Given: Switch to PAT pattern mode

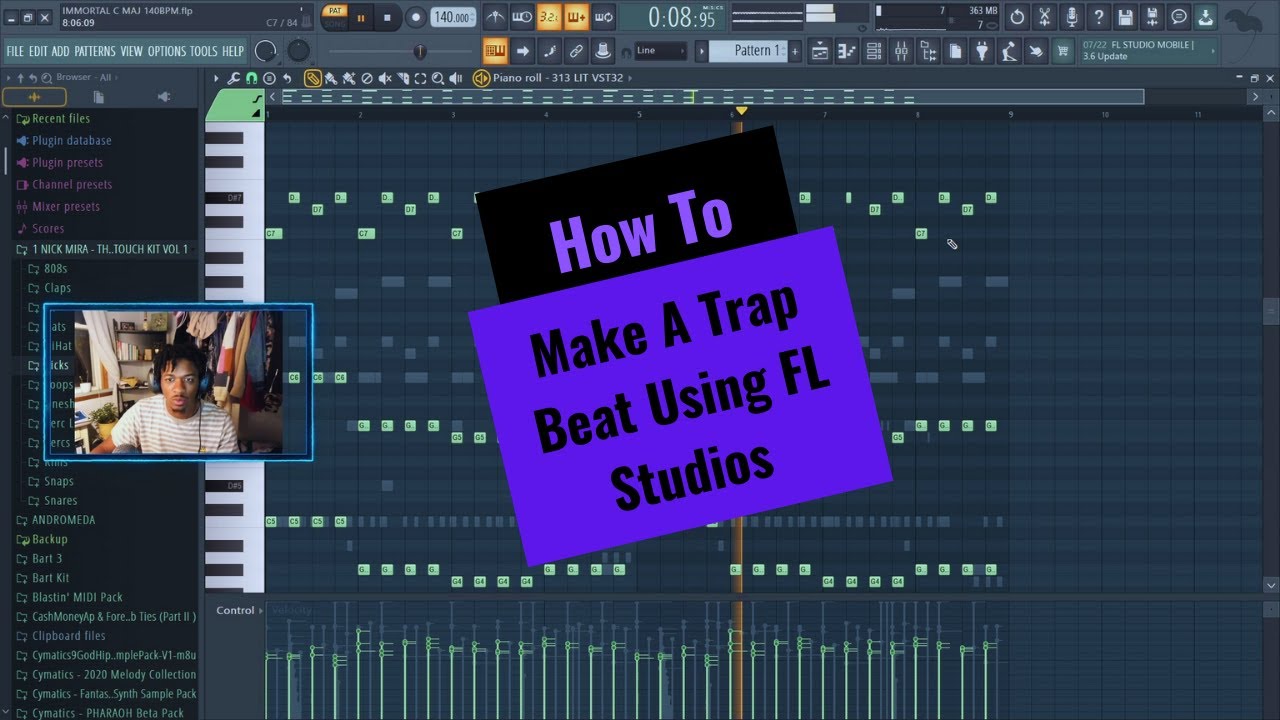Looking at the screenshot, I should click(335, 10).
